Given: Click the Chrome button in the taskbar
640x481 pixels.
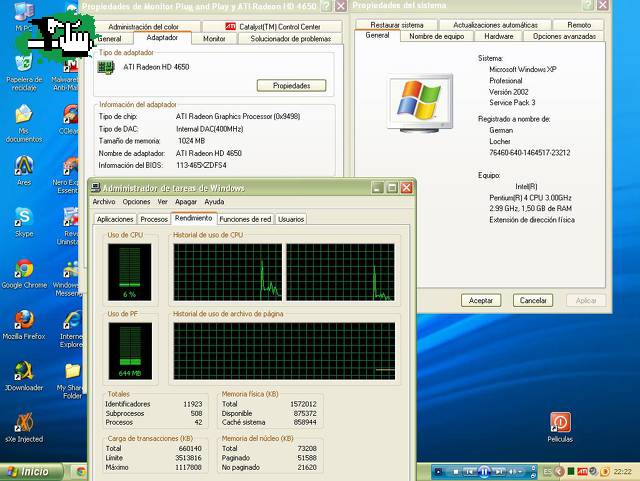Looking at the screenshot, I should coord(80,472).
